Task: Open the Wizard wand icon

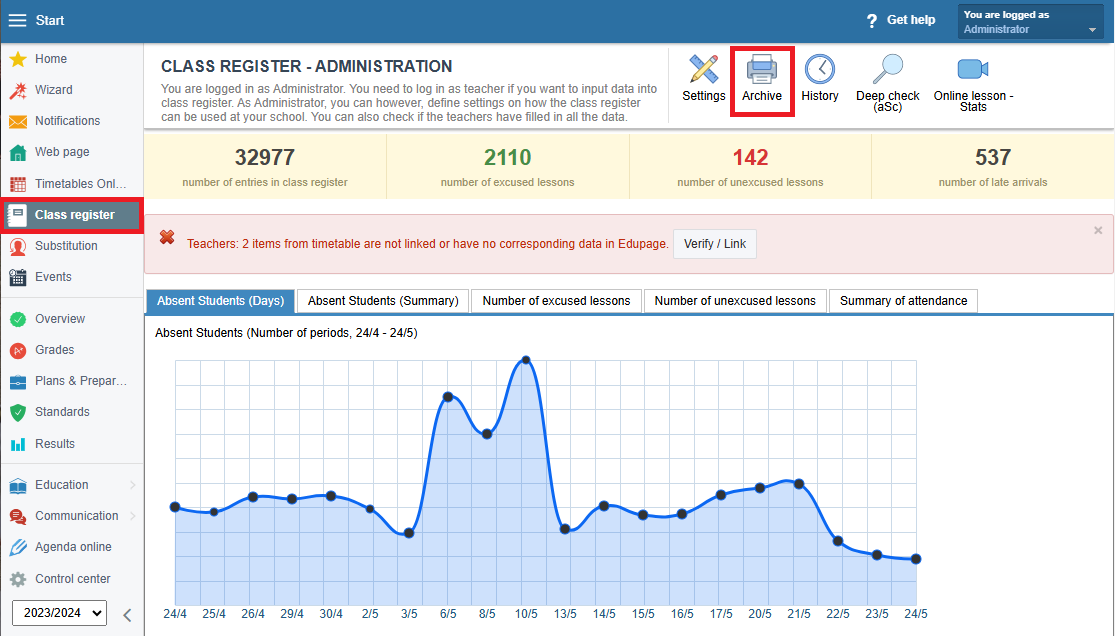Action: tap(18, 90)
